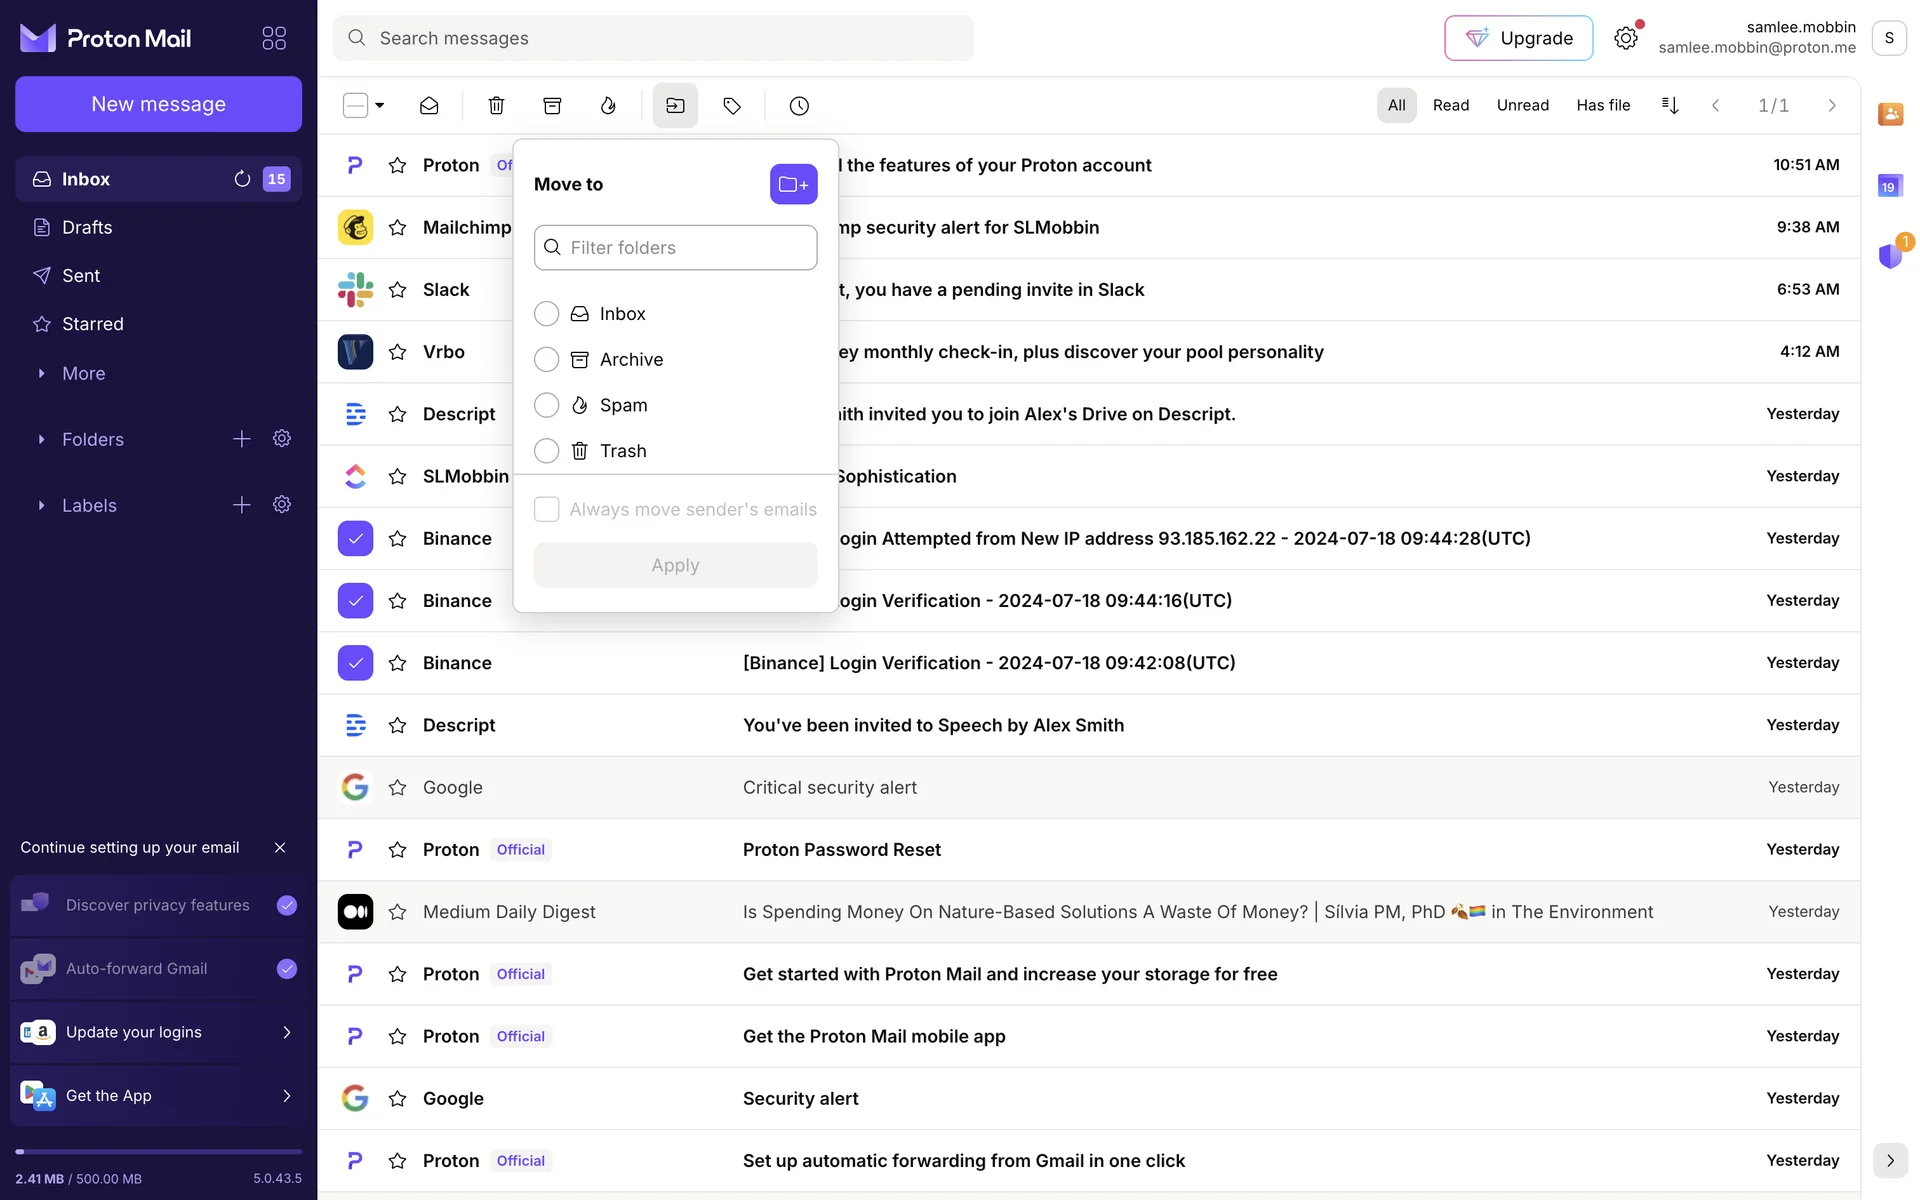This screenshot has height=1200, width=1920.
Task: Click the archive icon in toolbar
Action: point(552,105)
